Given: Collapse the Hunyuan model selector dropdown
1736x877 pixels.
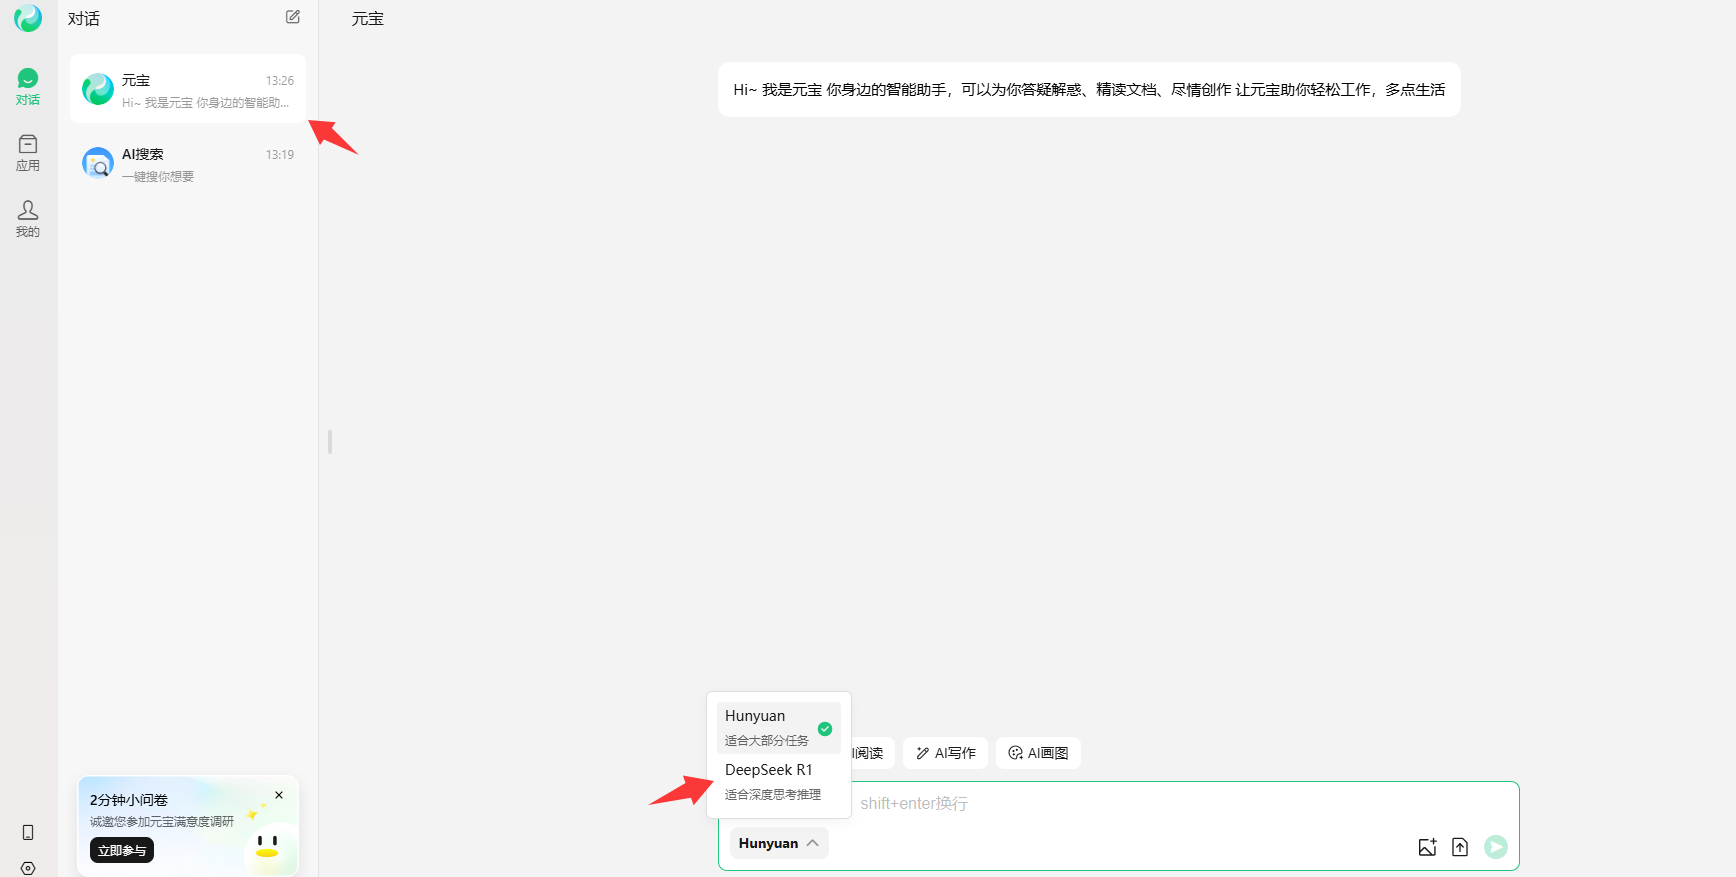Looking at the screenshot, I should click(779, 843).
